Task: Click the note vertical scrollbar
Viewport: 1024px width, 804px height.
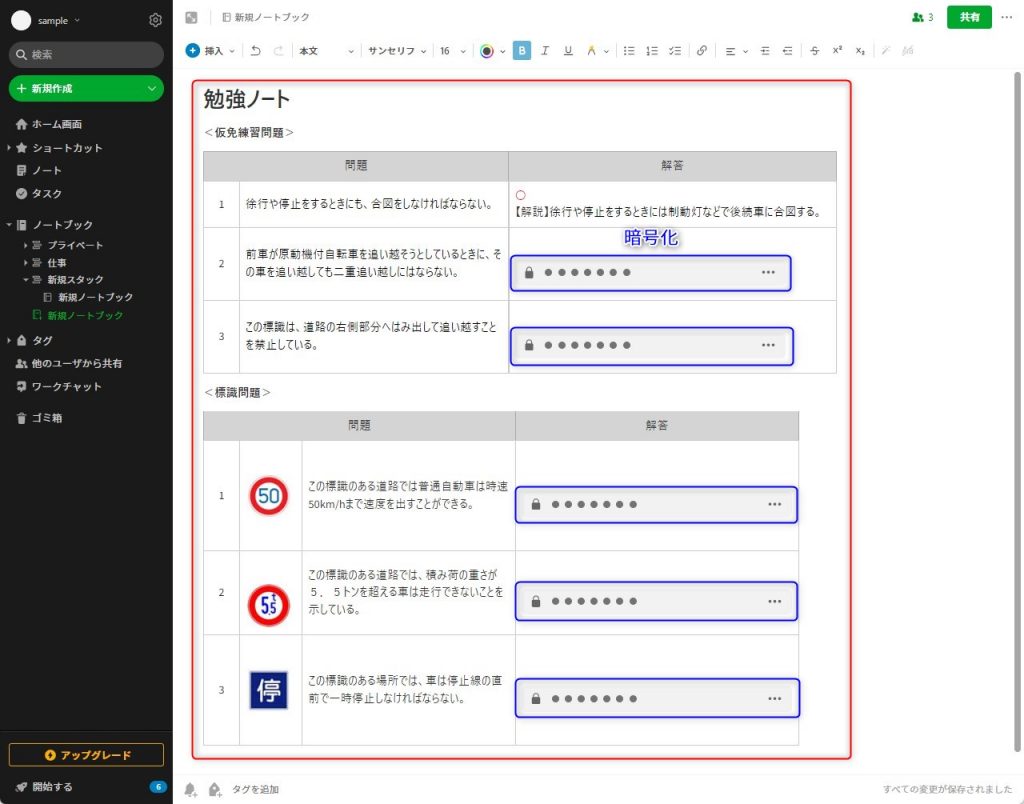Action: click(x=1017, y=411)
